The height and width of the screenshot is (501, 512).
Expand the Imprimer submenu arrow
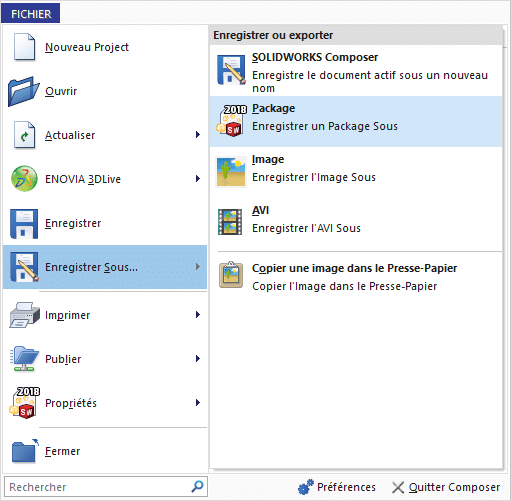tap(198, 315)
